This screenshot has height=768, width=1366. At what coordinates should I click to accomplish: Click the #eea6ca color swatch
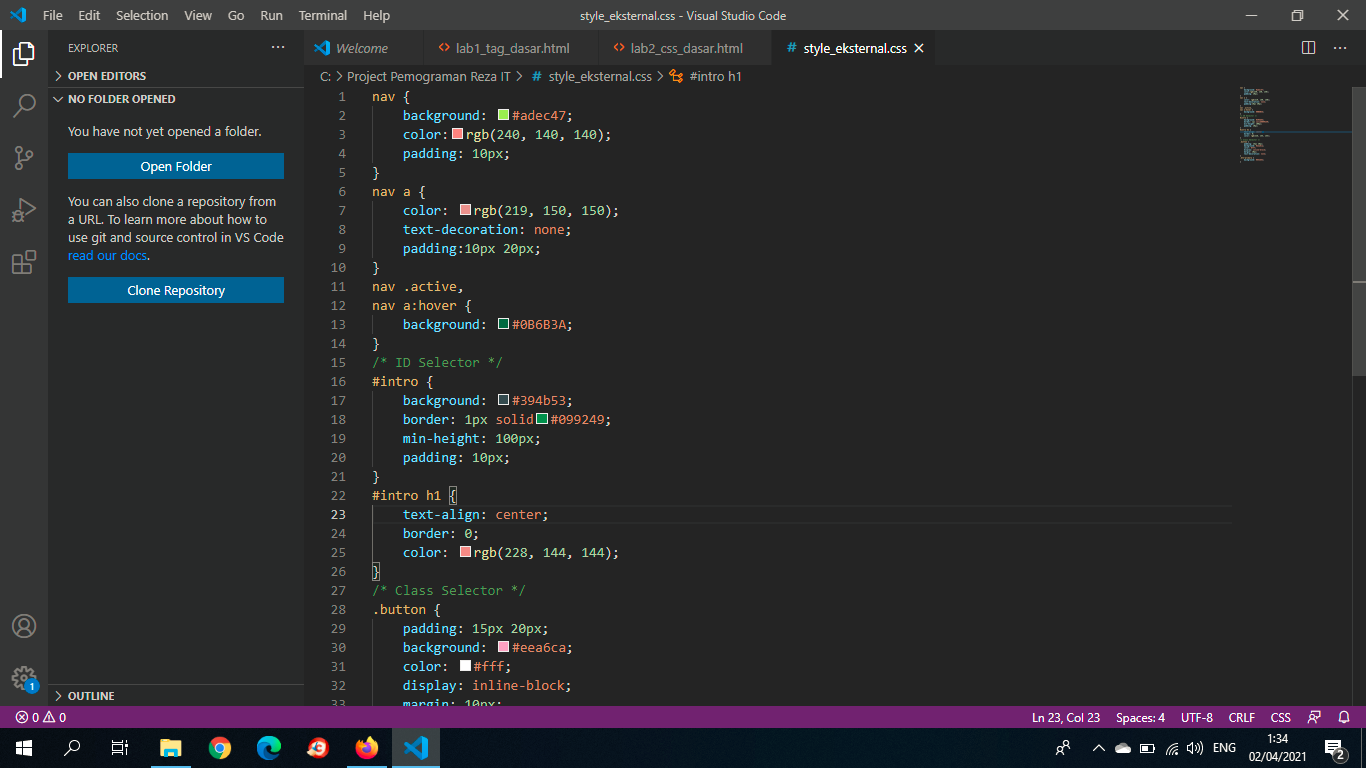click(x=504, y=647)
